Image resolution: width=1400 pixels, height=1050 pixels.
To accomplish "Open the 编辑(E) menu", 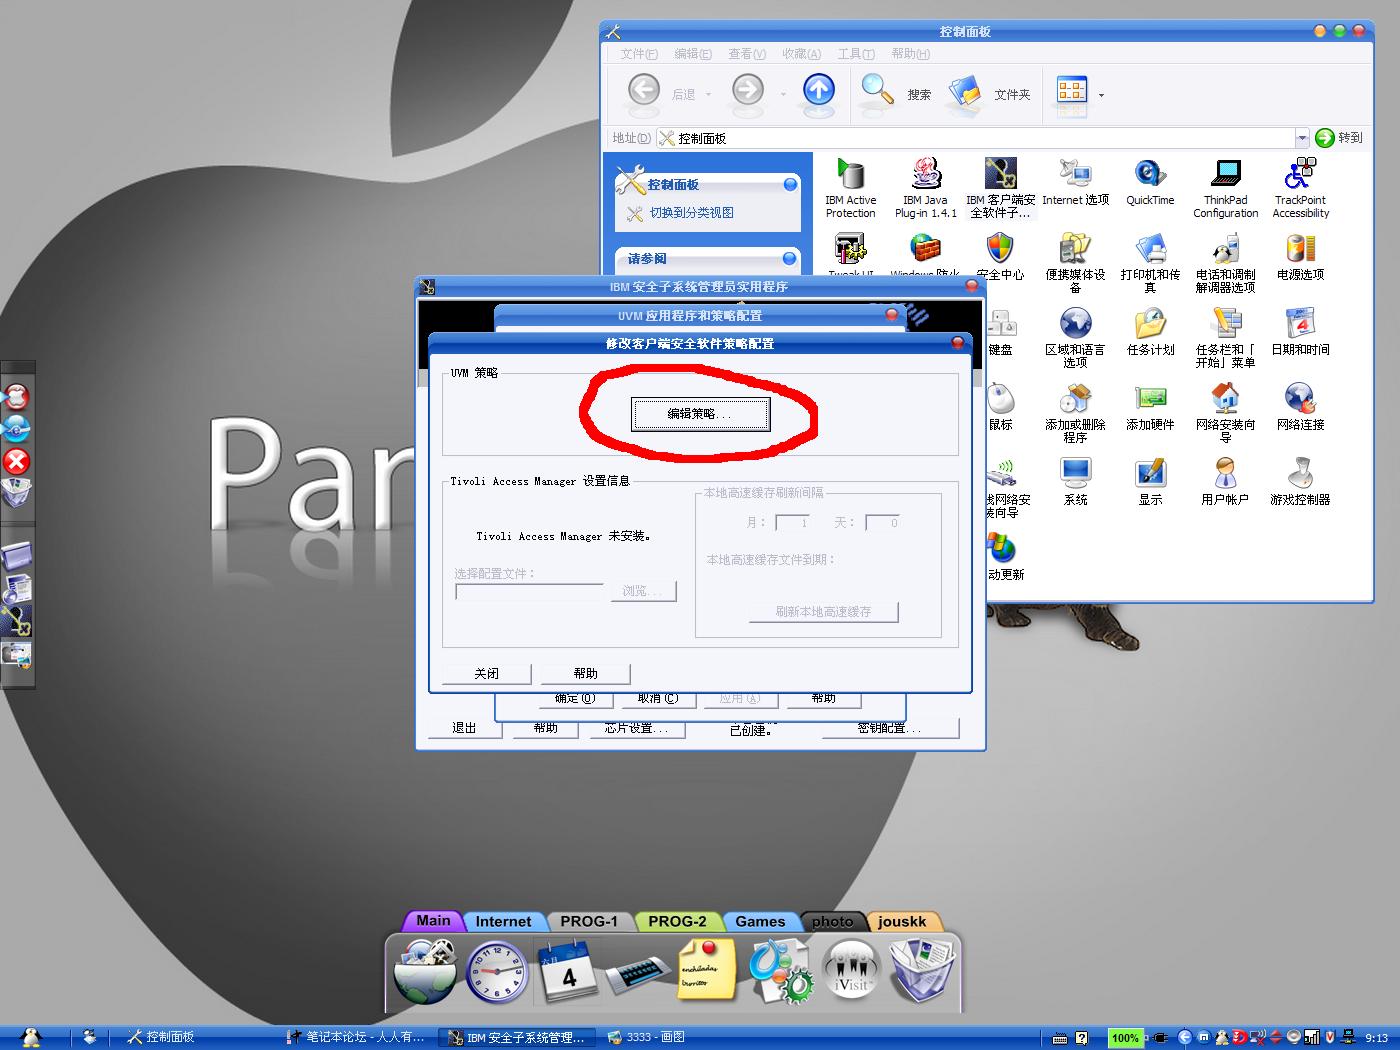I will 693,54.
